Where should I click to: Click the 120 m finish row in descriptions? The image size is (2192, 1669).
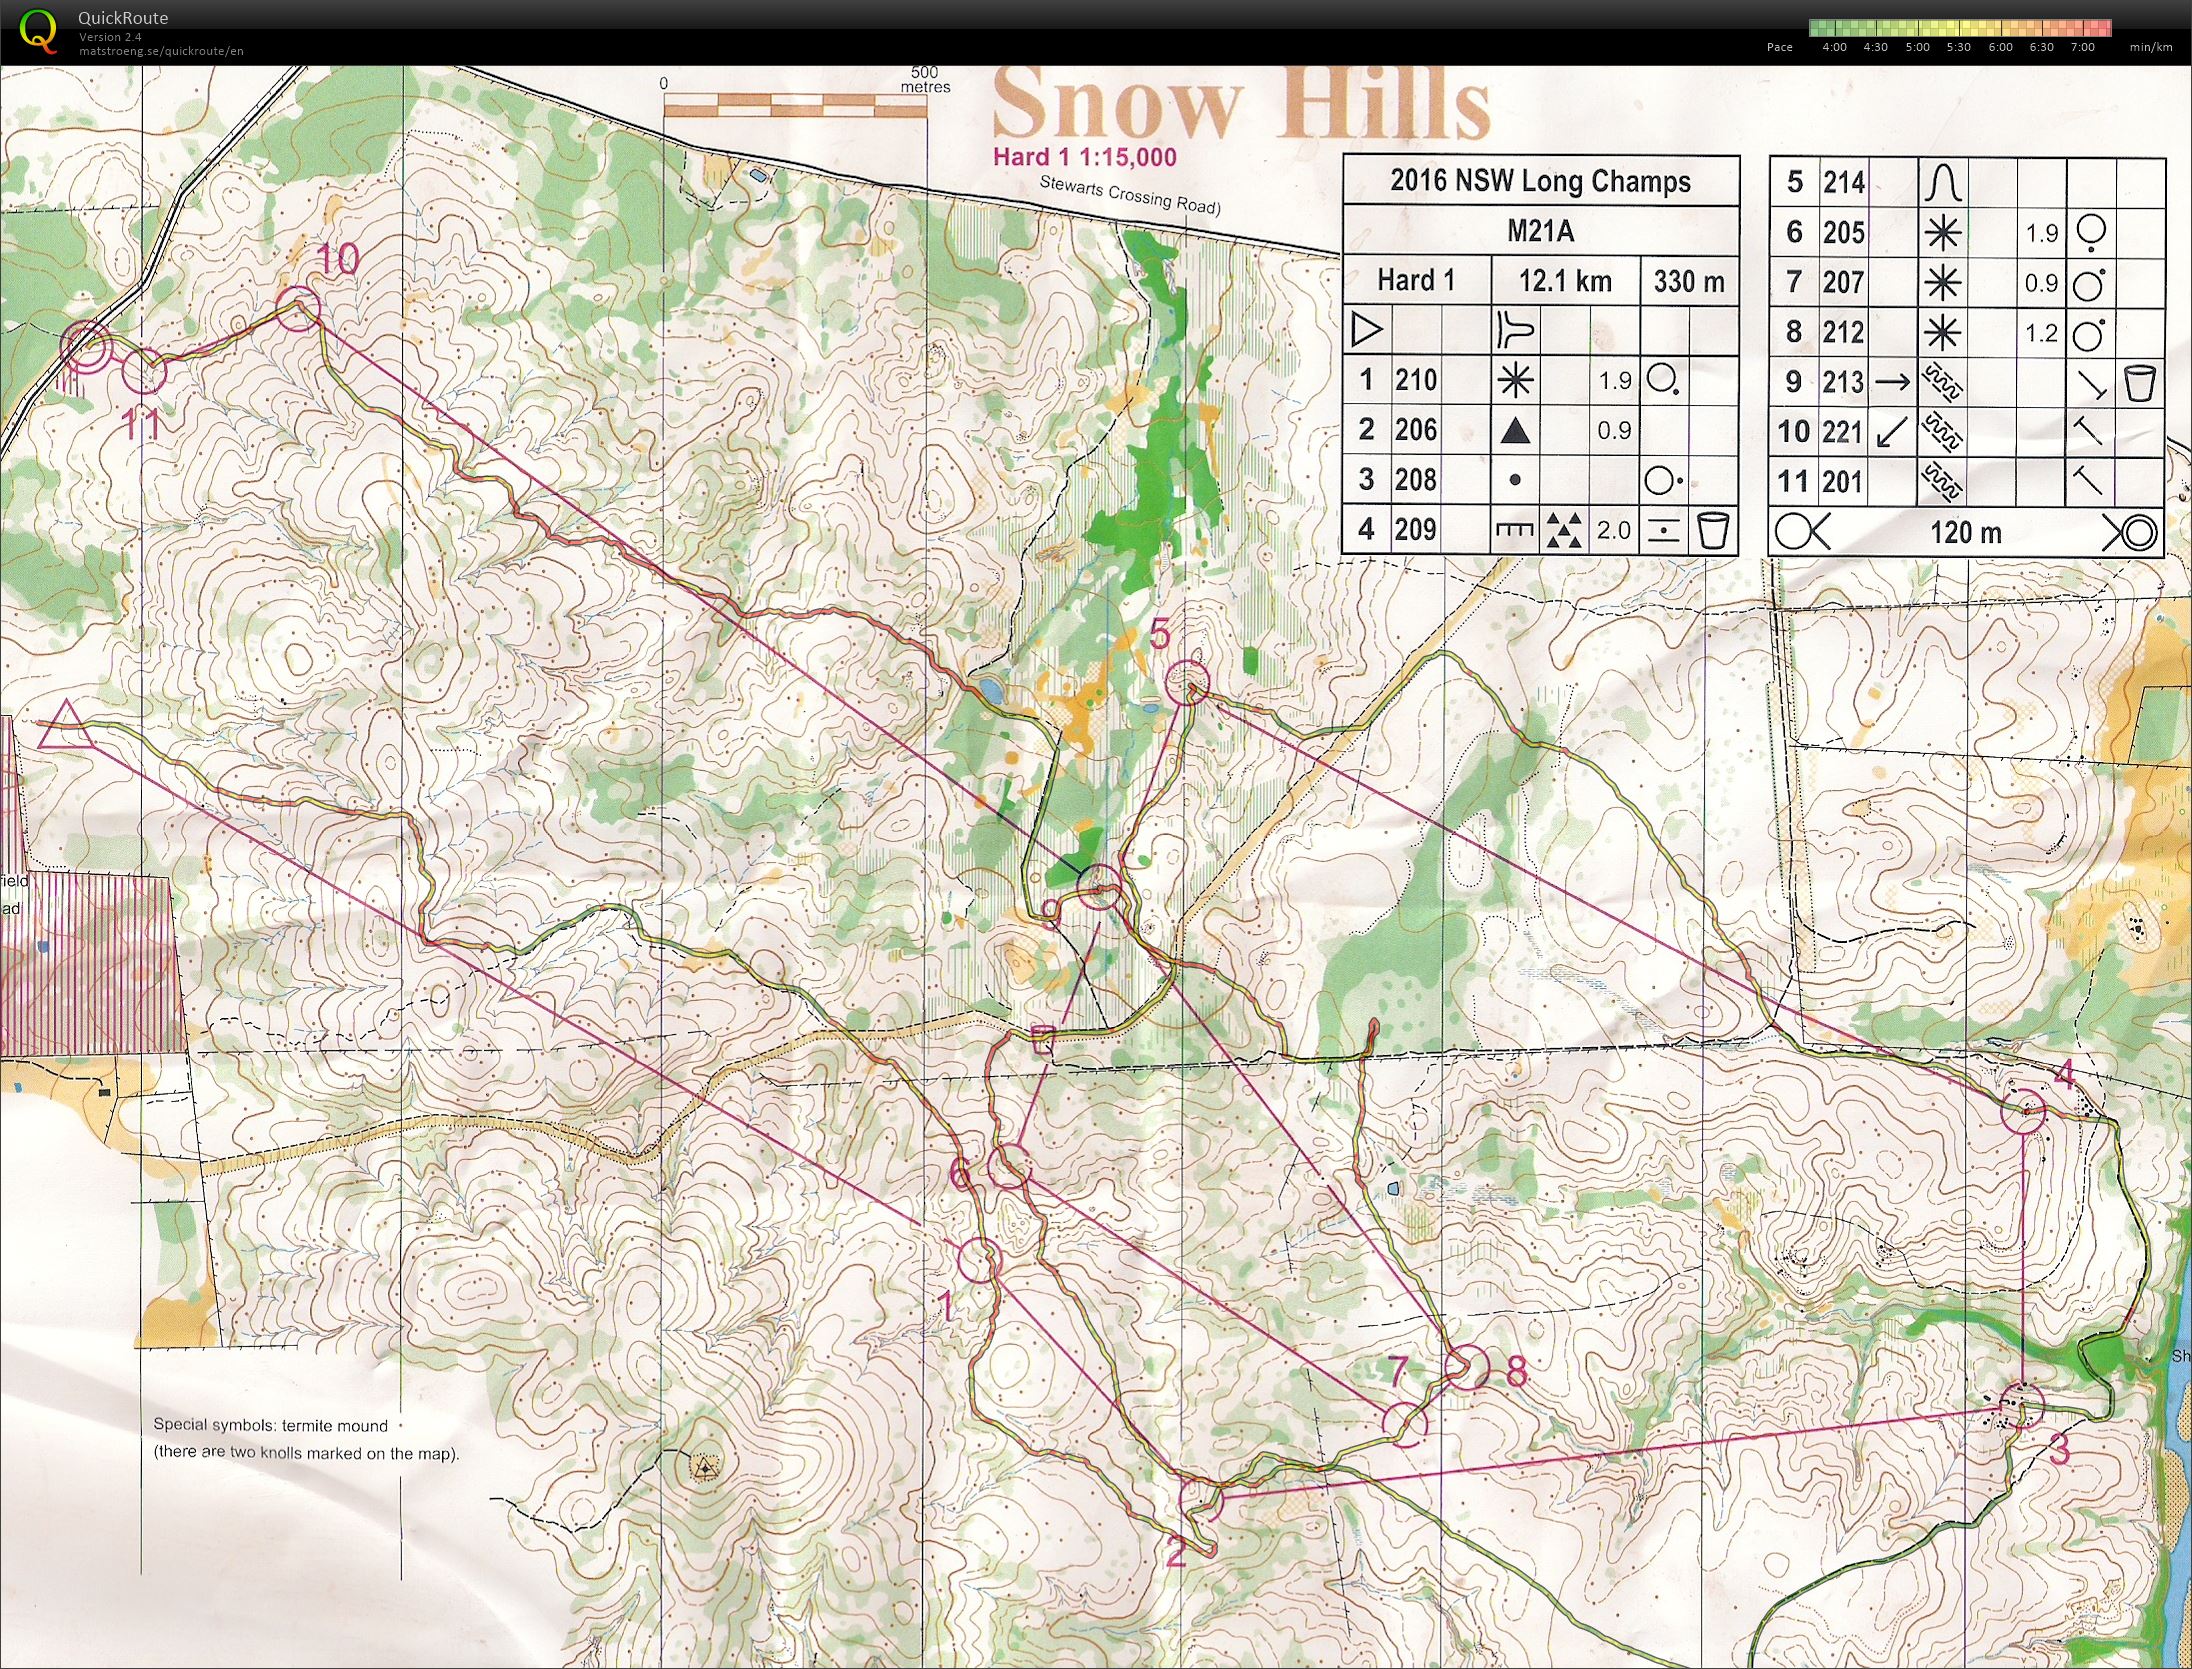click(1965, 532)
